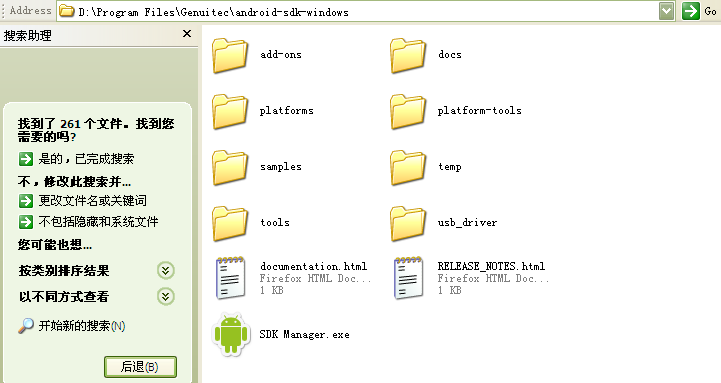Click the Go label in address bar

(710, 11)
